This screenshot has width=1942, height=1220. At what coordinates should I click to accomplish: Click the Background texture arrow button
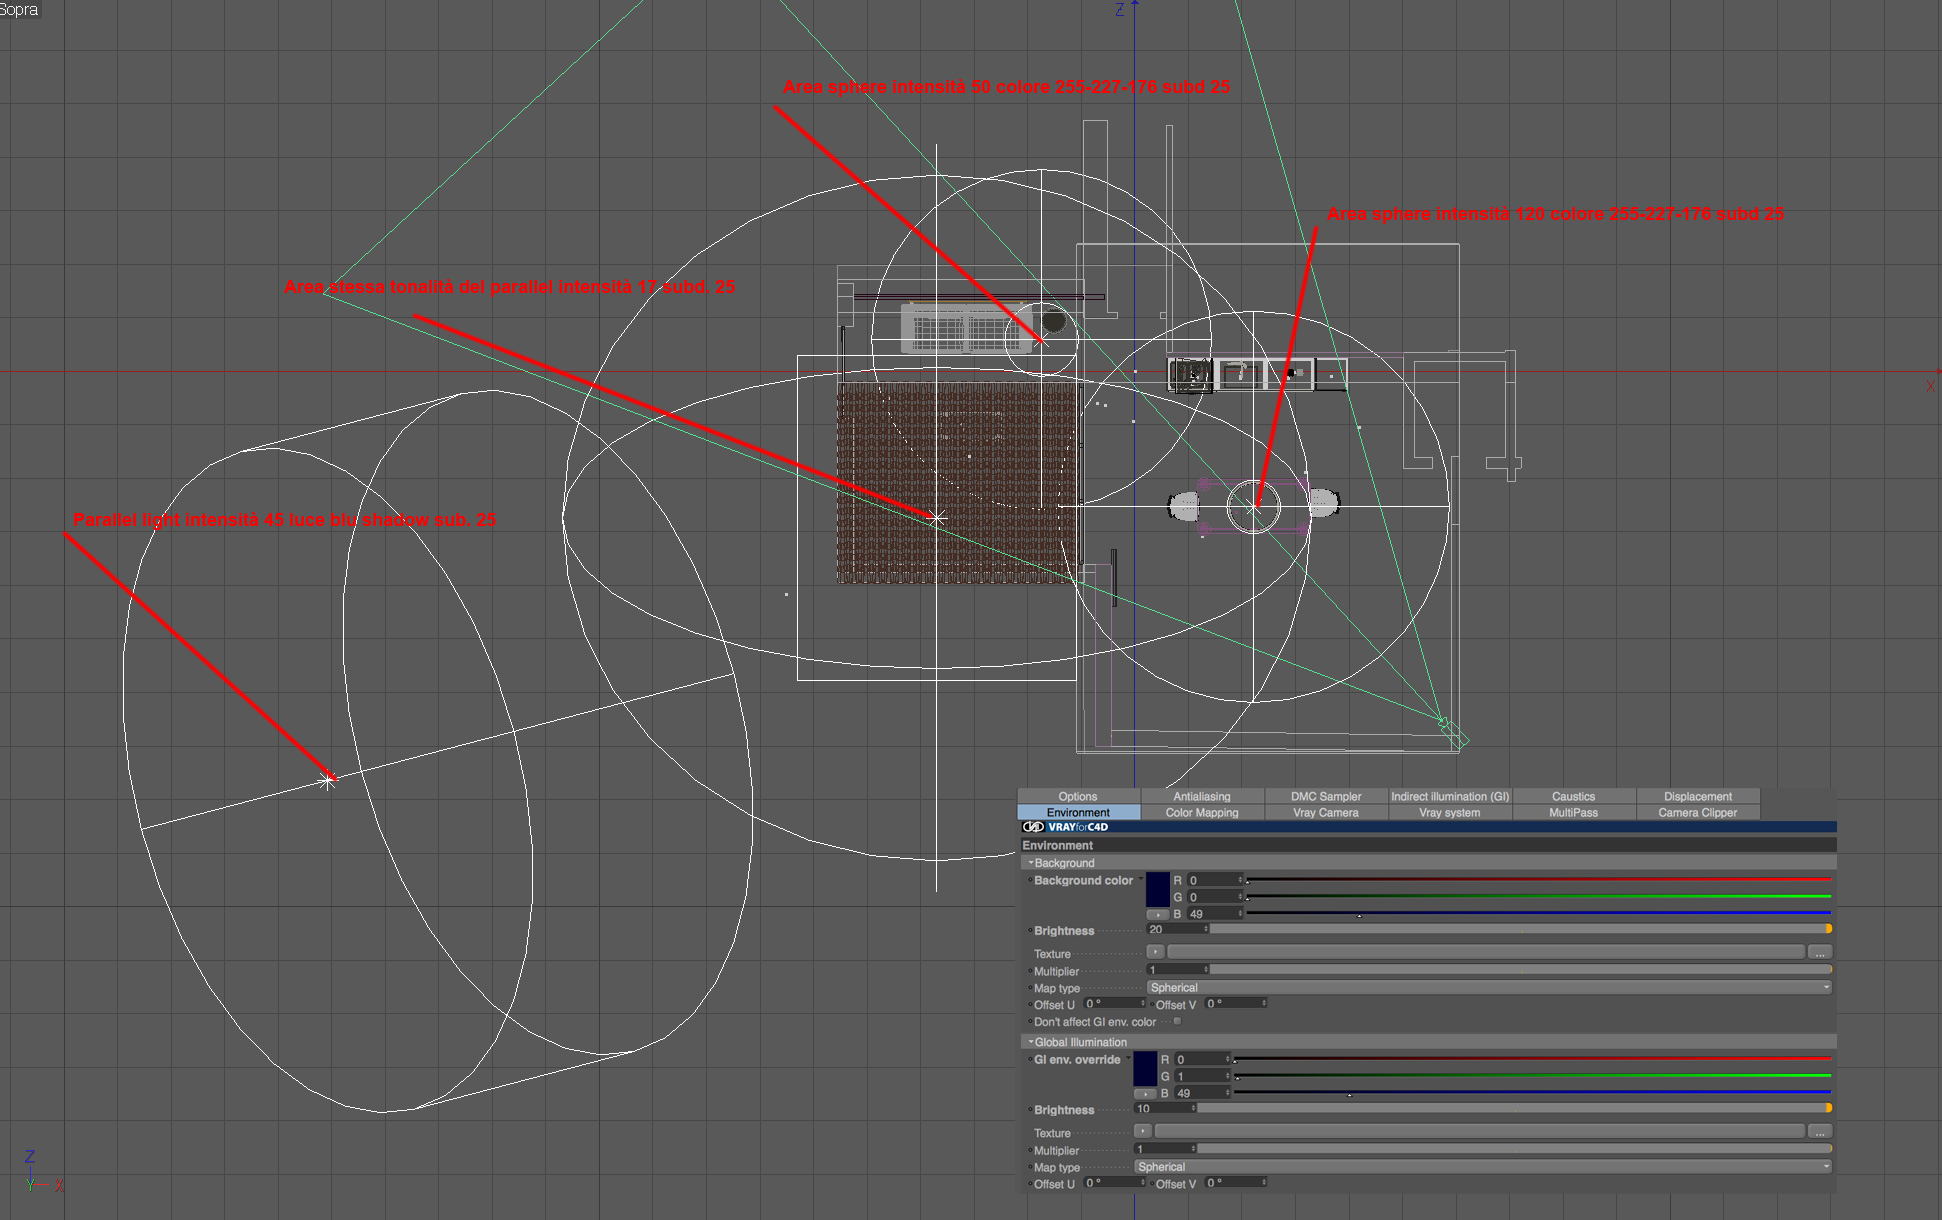pos(1156,952)
